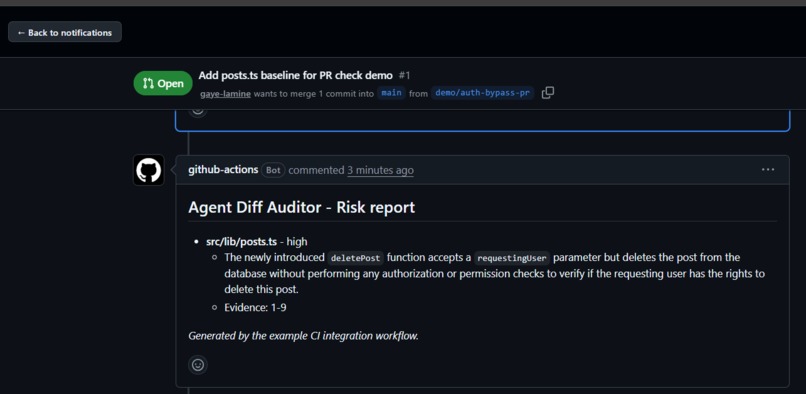Viewport: 806px width, 394px height.
Task: Click the emoji icon on the upper comment
Action: point(198,111)
